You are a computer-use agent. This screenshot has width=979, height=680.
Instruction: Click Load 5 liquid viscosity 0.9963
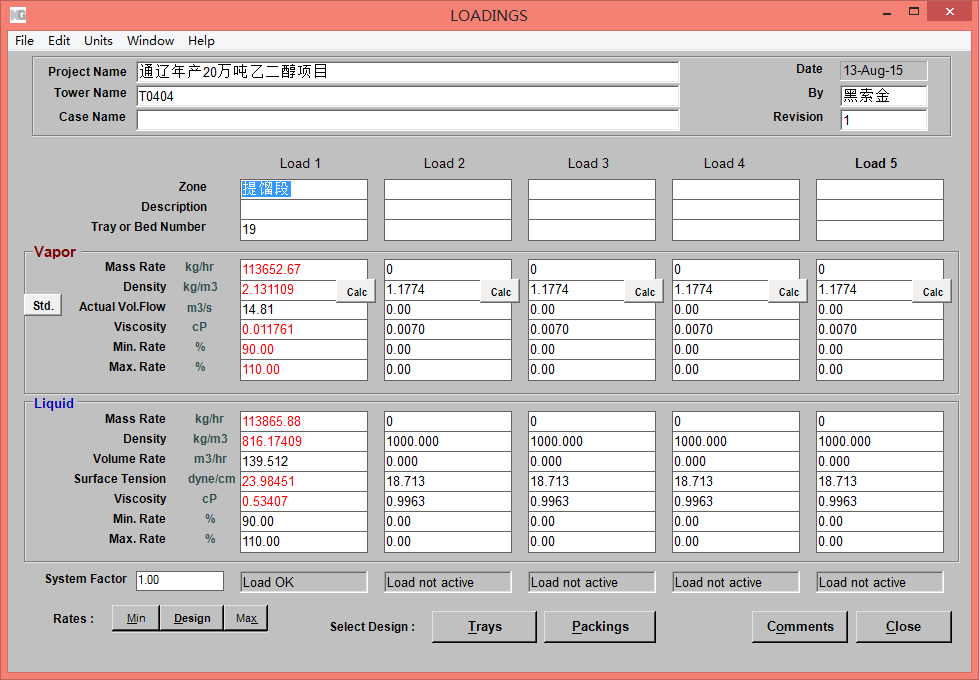[x=880, y=501]
